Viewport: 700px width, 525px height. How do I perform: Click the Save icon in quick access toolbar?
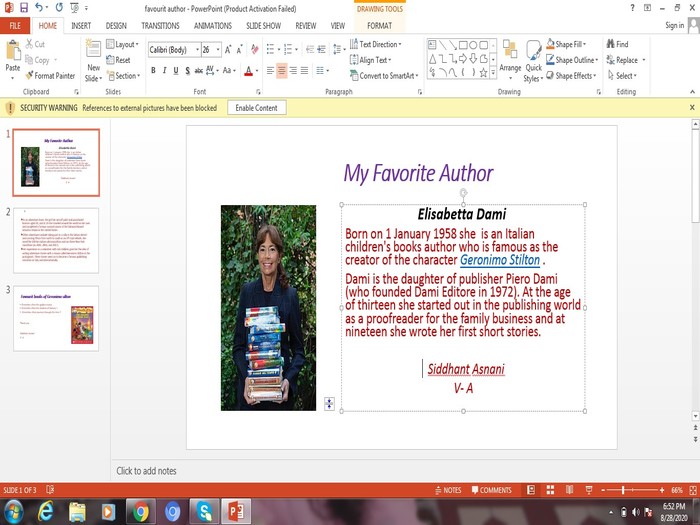24,8
